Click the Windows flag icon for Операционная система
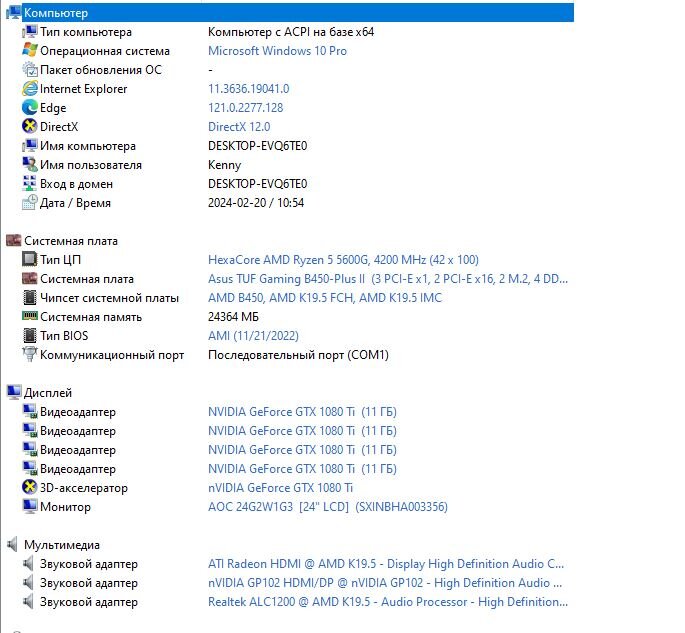Image resolution: width=685 pixels, height=633 pixels. (x=30, y=51)
